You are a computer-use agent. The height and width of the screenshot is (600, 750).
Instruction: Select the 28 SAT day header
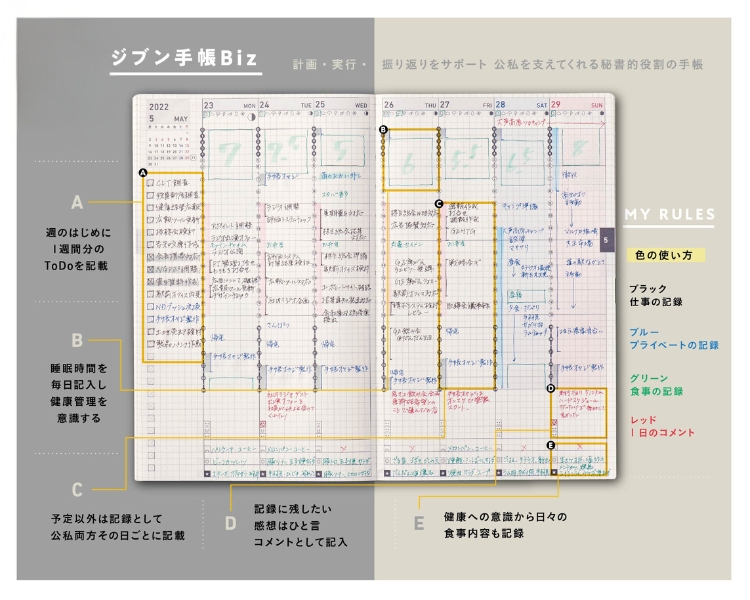(x=521, y=105)
